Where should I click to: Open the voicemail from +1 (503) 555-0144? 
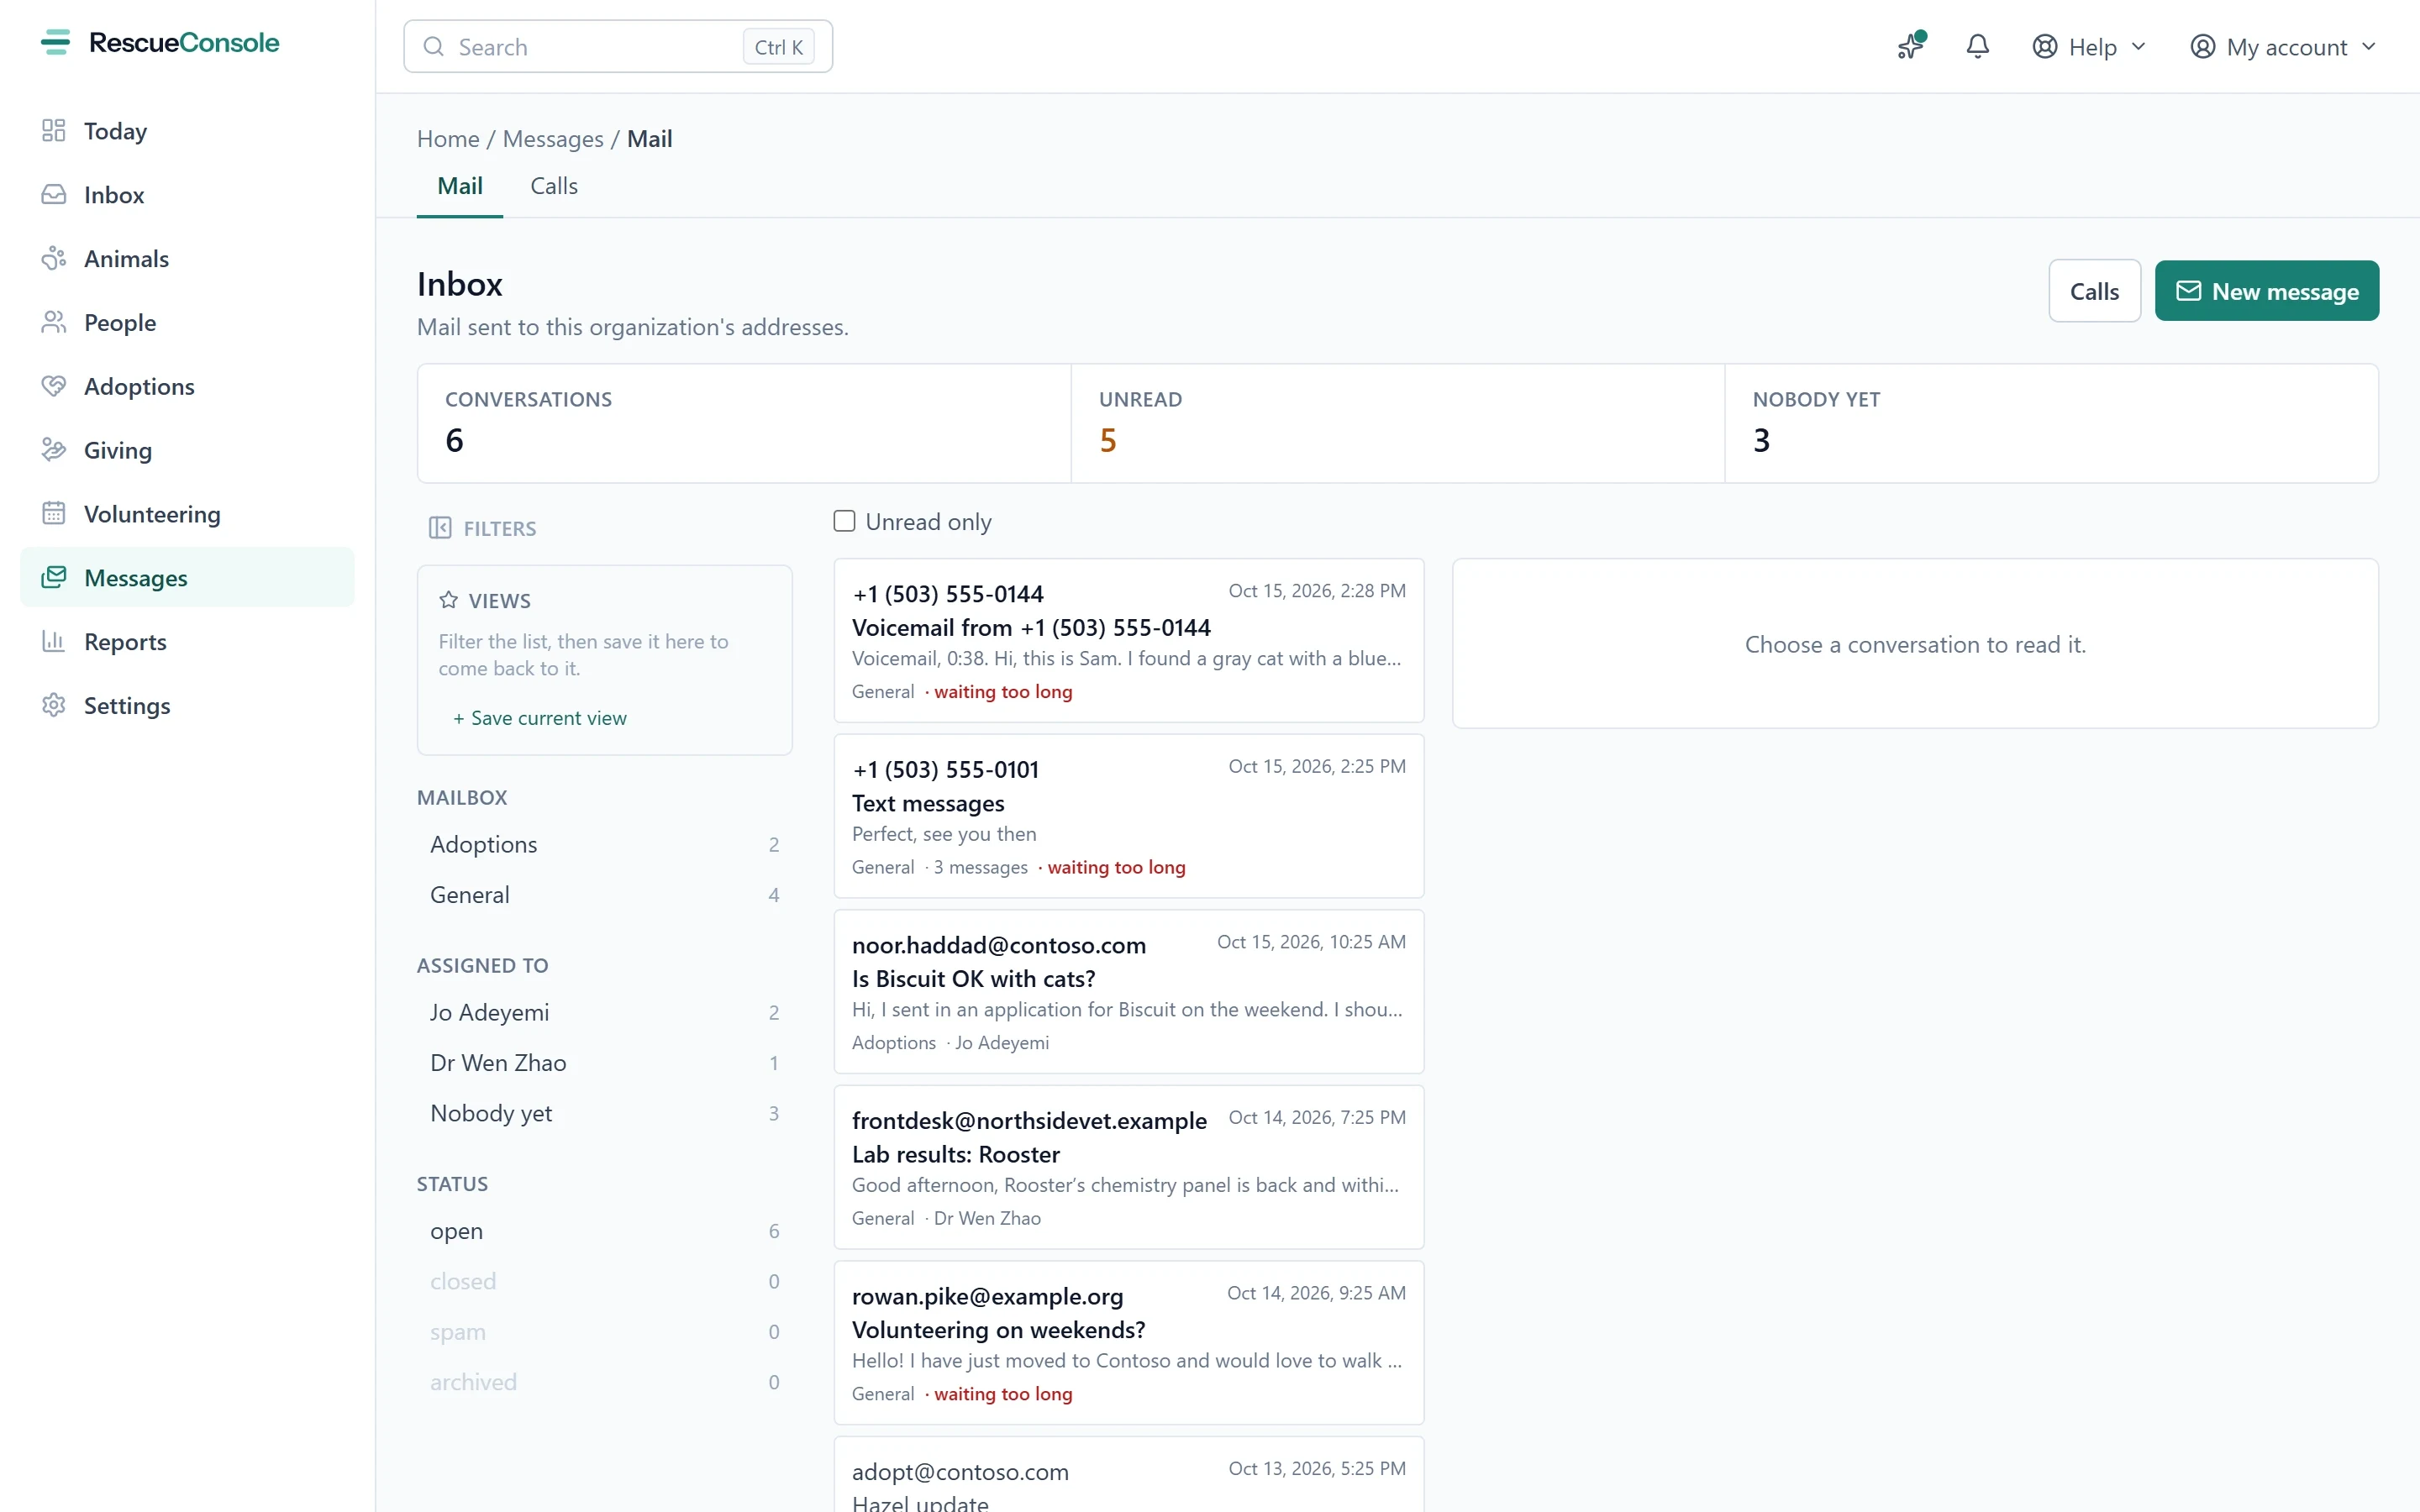point(1129,641)
